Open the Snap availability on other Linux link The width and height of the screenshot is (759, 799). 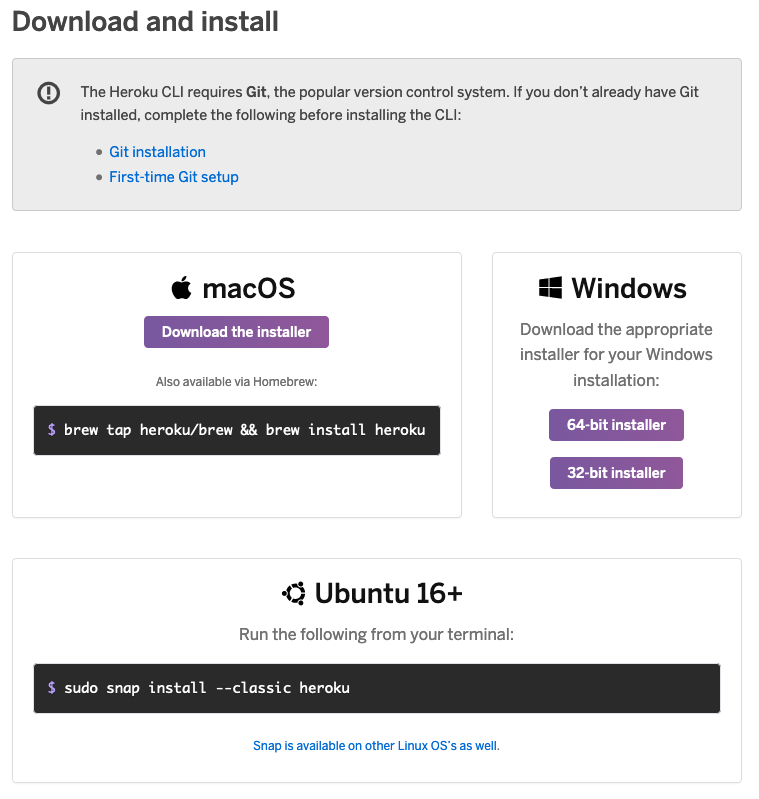(376, 745)
